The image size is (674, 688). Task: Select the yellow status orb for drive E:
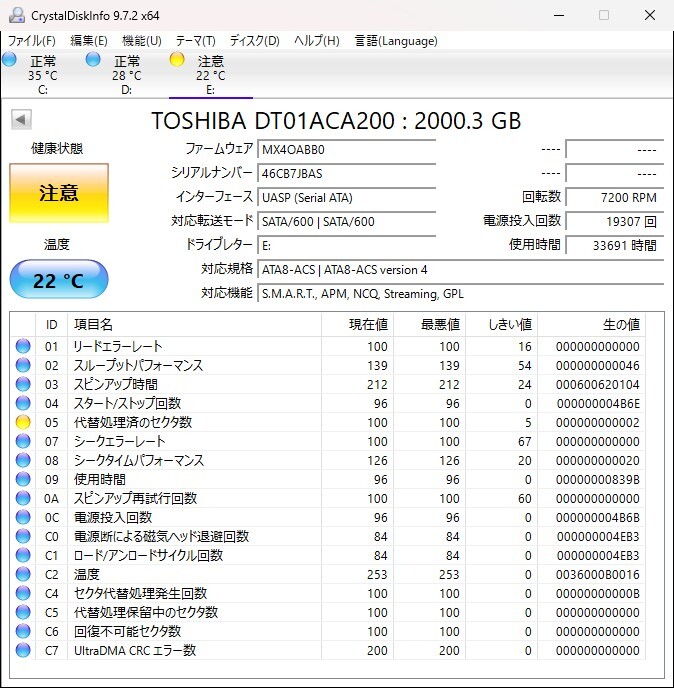177,59
